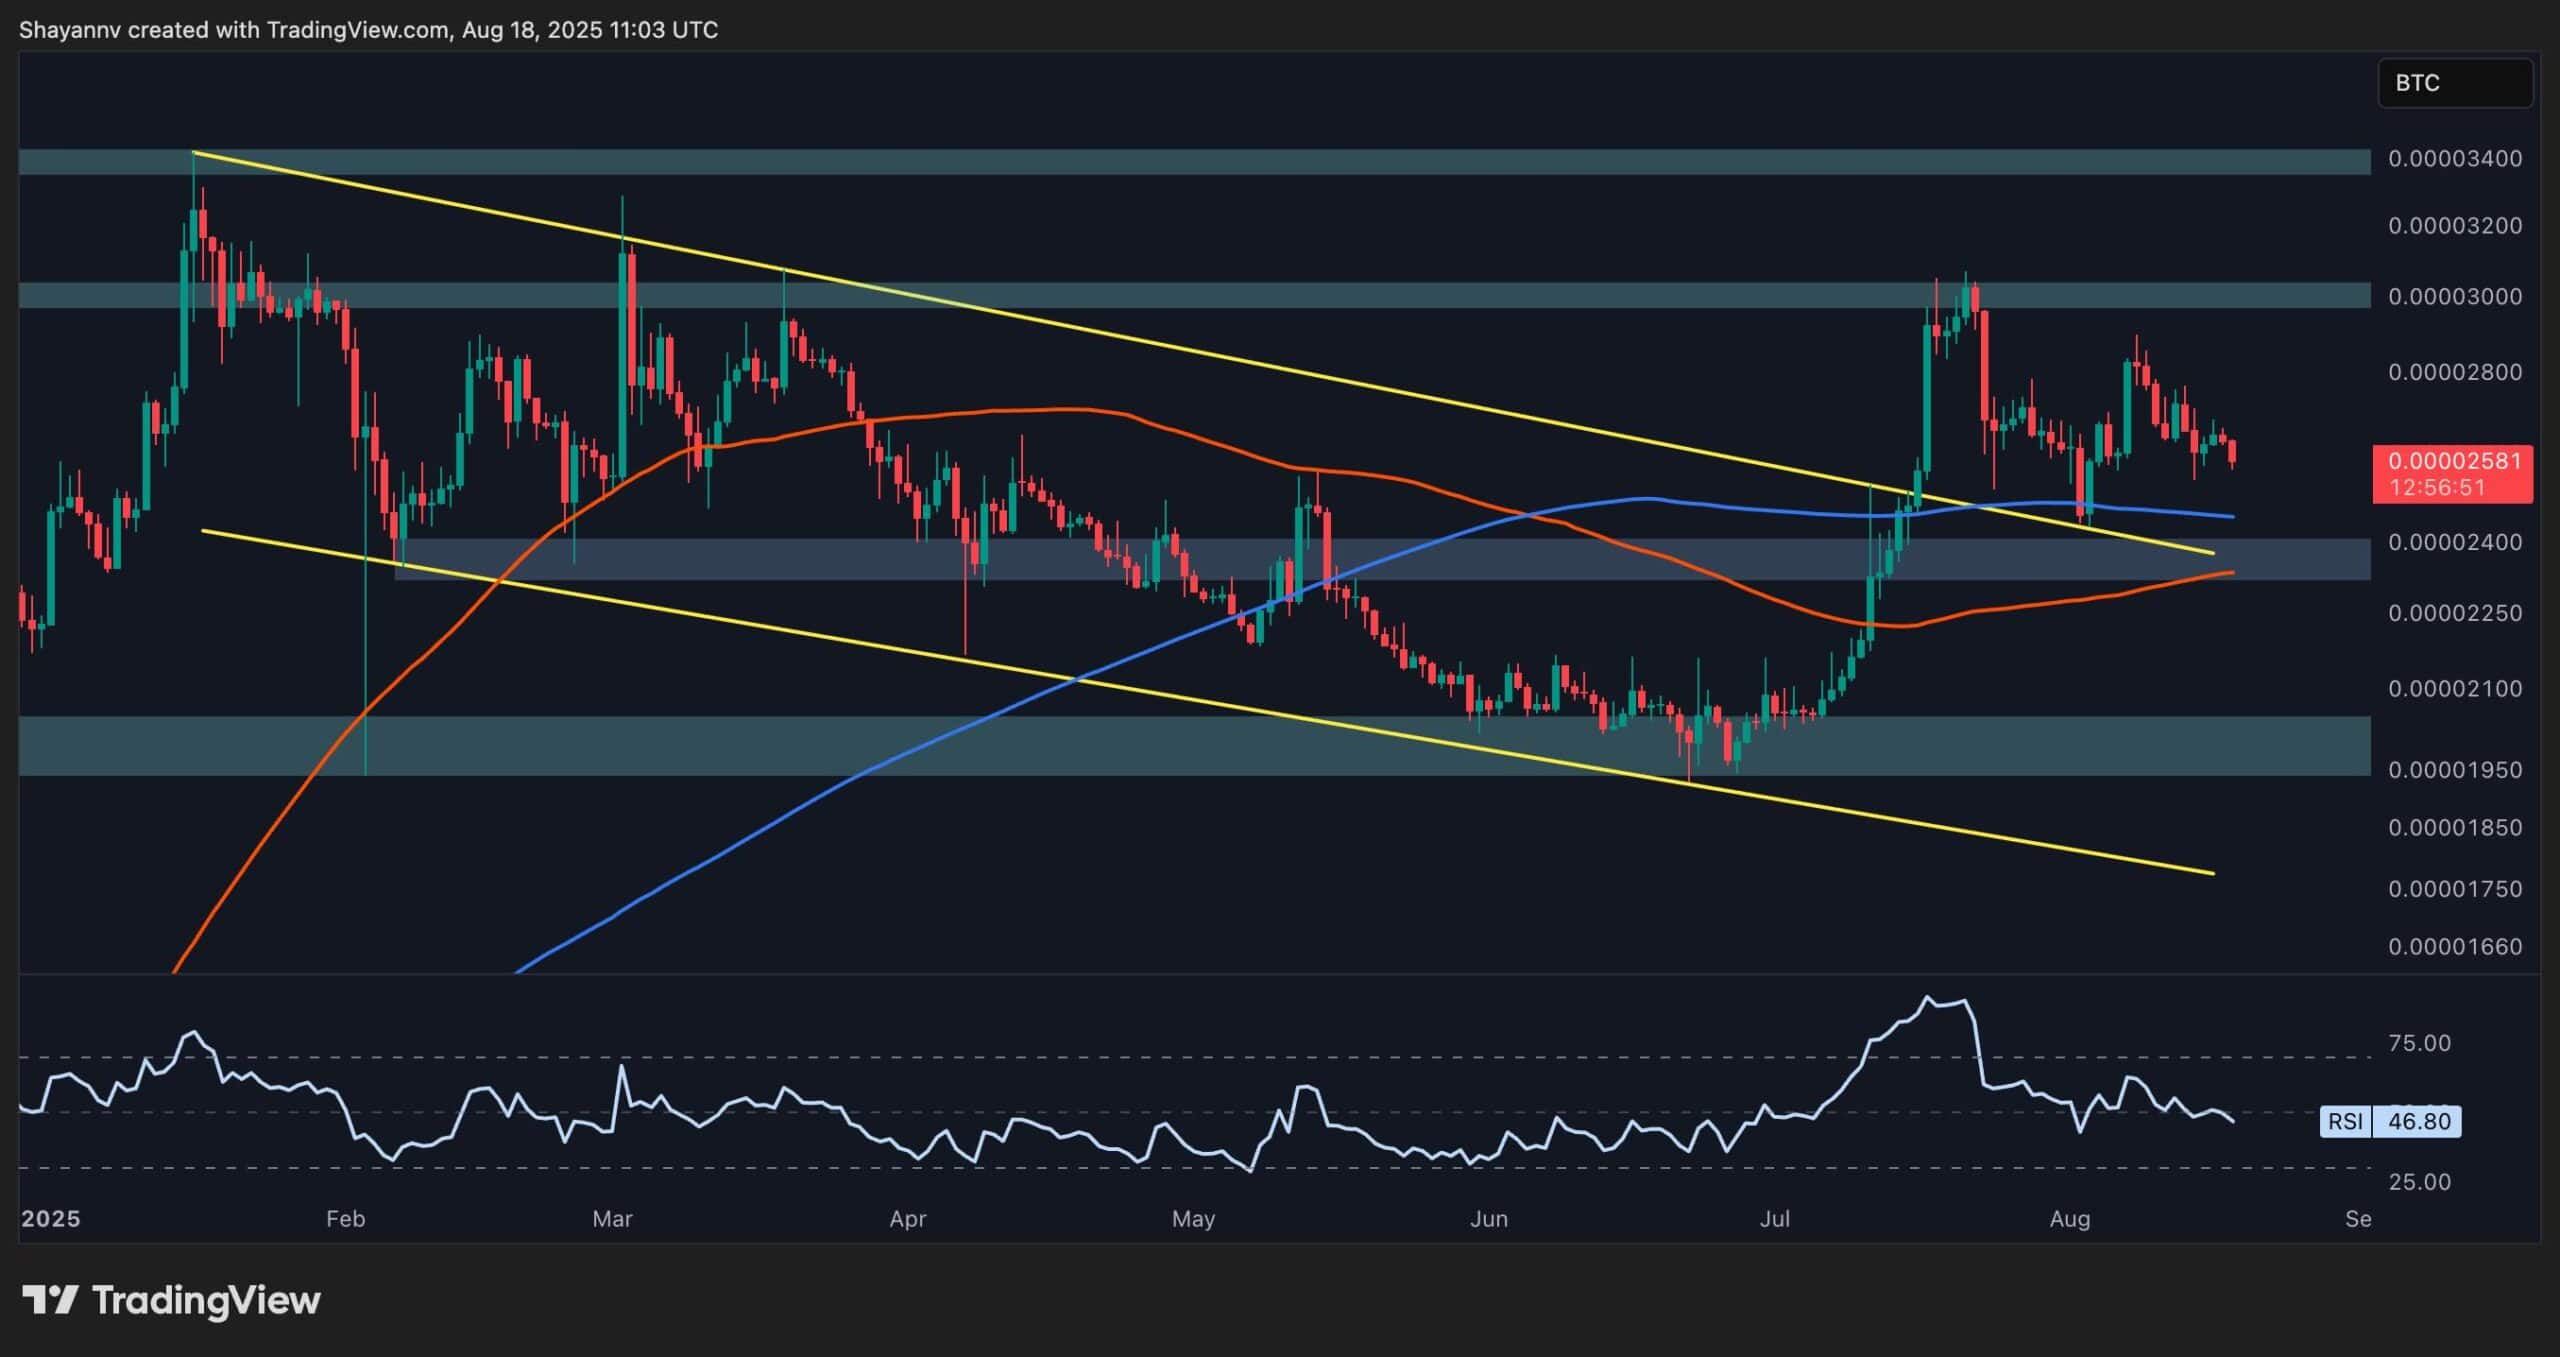
Task: Click the May month marker
Action: (1192, 1219)
